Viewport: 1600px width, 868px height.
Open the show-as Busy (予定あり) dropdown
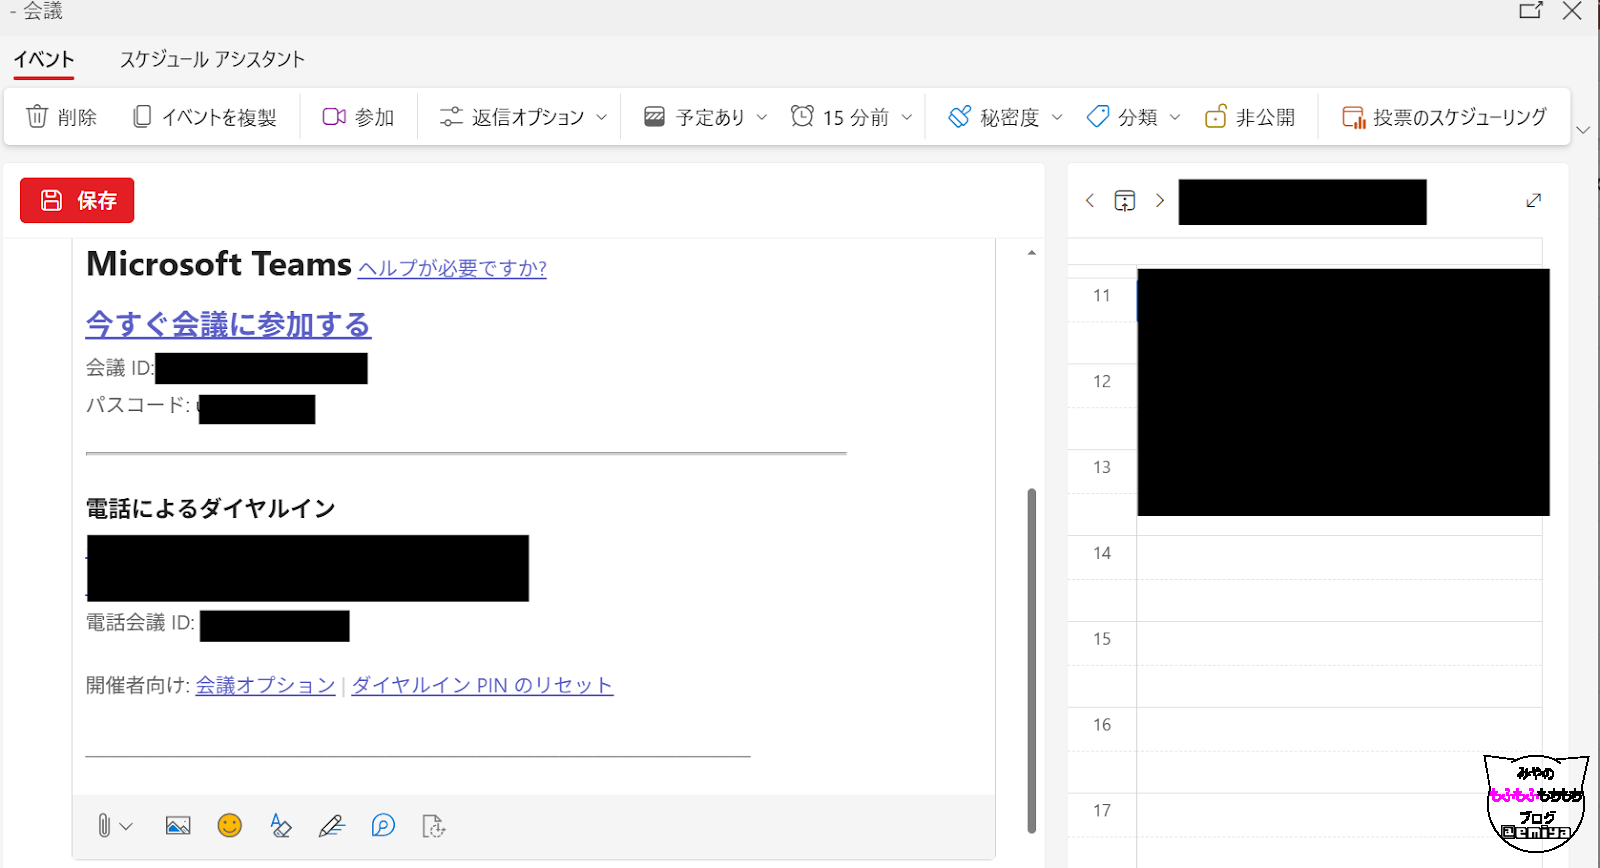click(x=705, y=117)
